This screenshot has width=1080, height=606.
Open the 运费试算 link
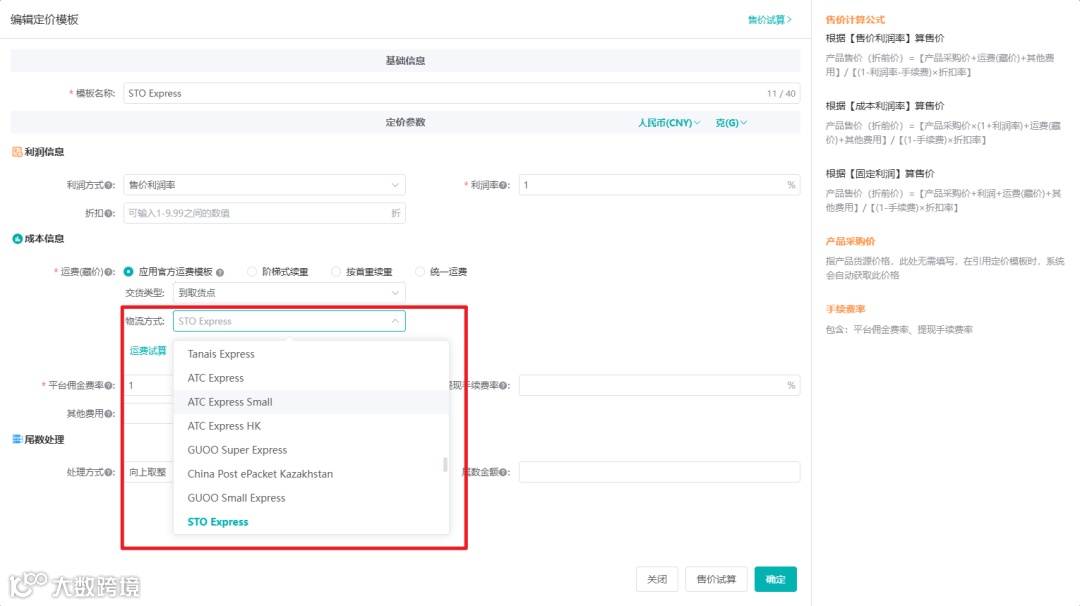point(148,351)
